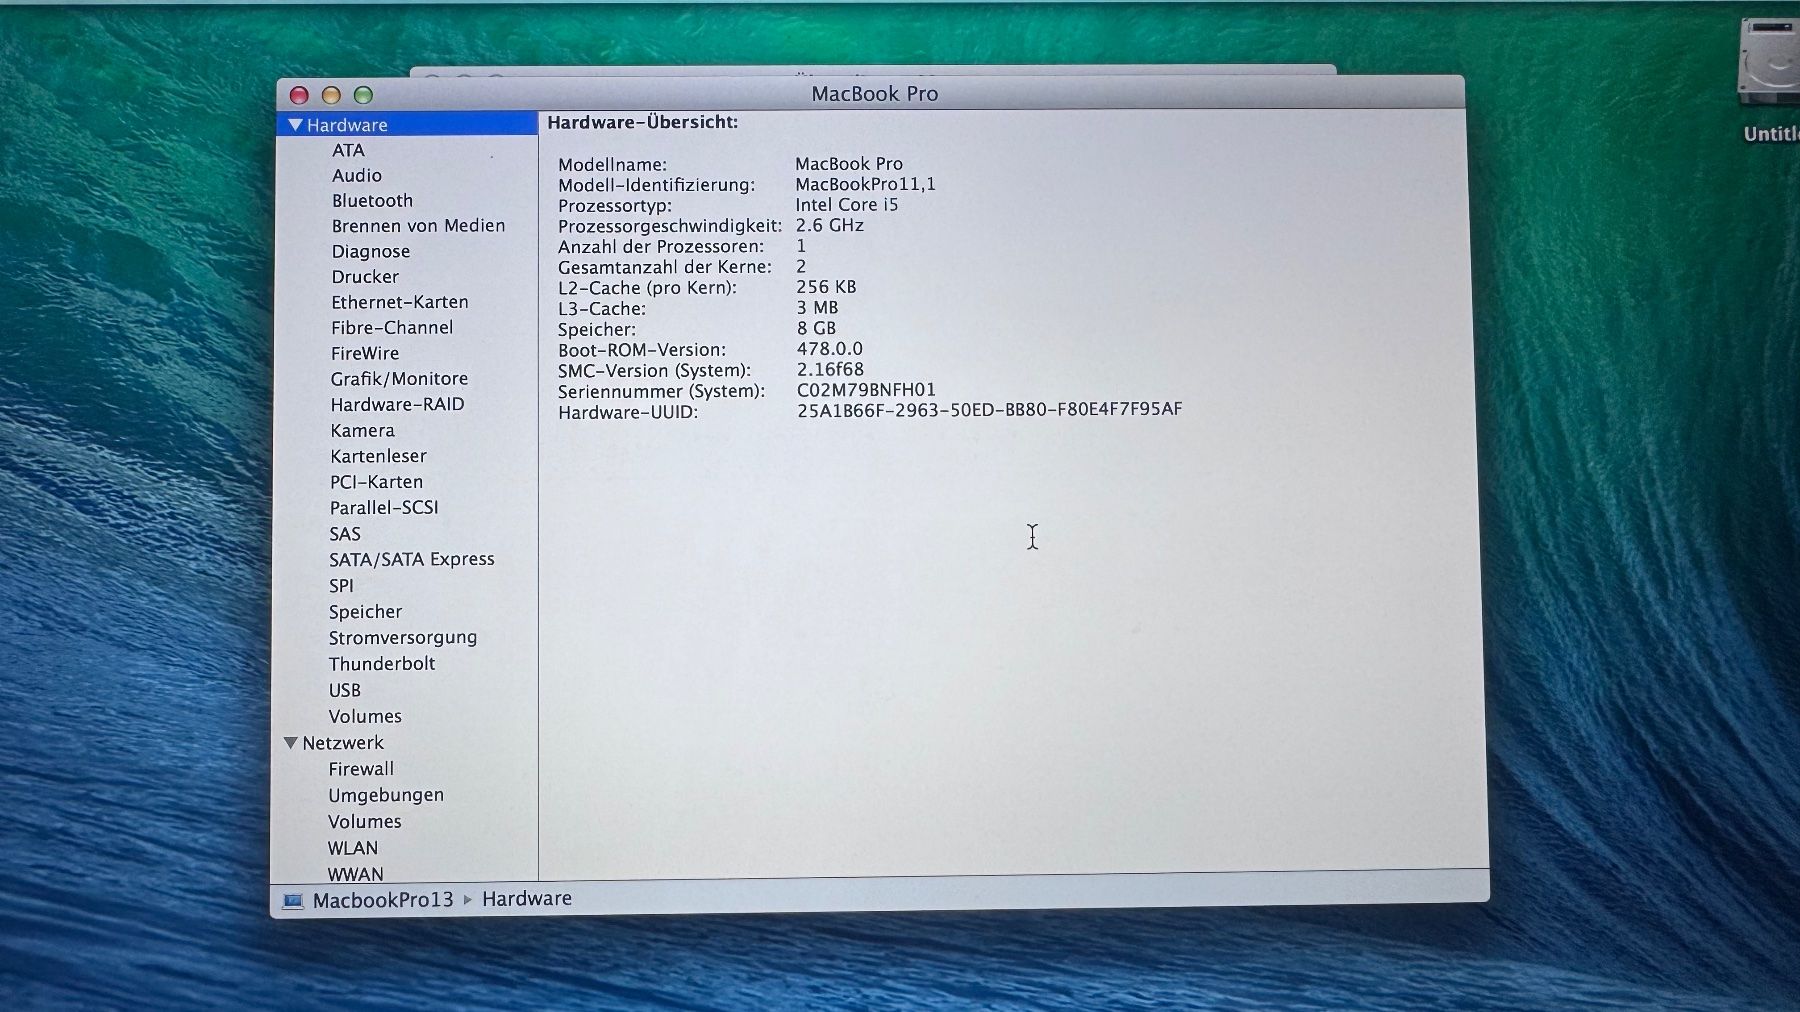Open Kartenleser entry

tap(378, 456)
